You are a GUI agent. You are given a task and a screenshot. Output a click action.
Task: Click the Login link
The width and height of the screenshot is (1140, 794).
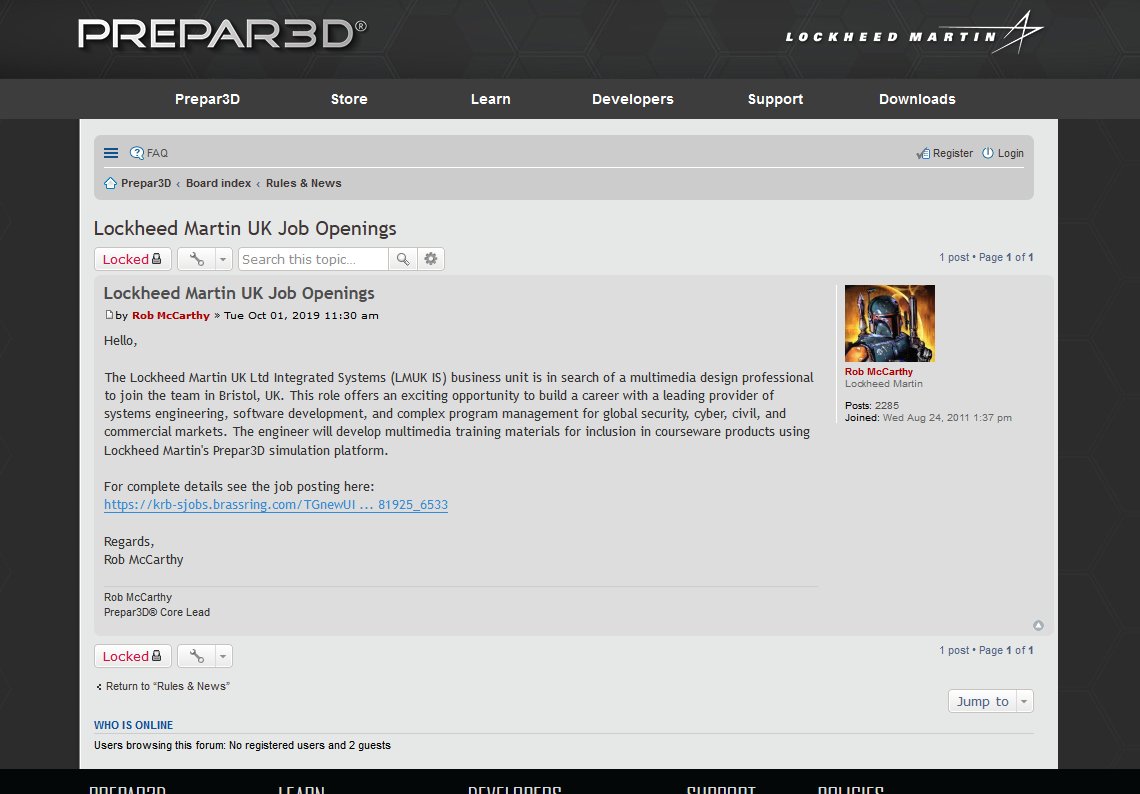[1010, 153]
